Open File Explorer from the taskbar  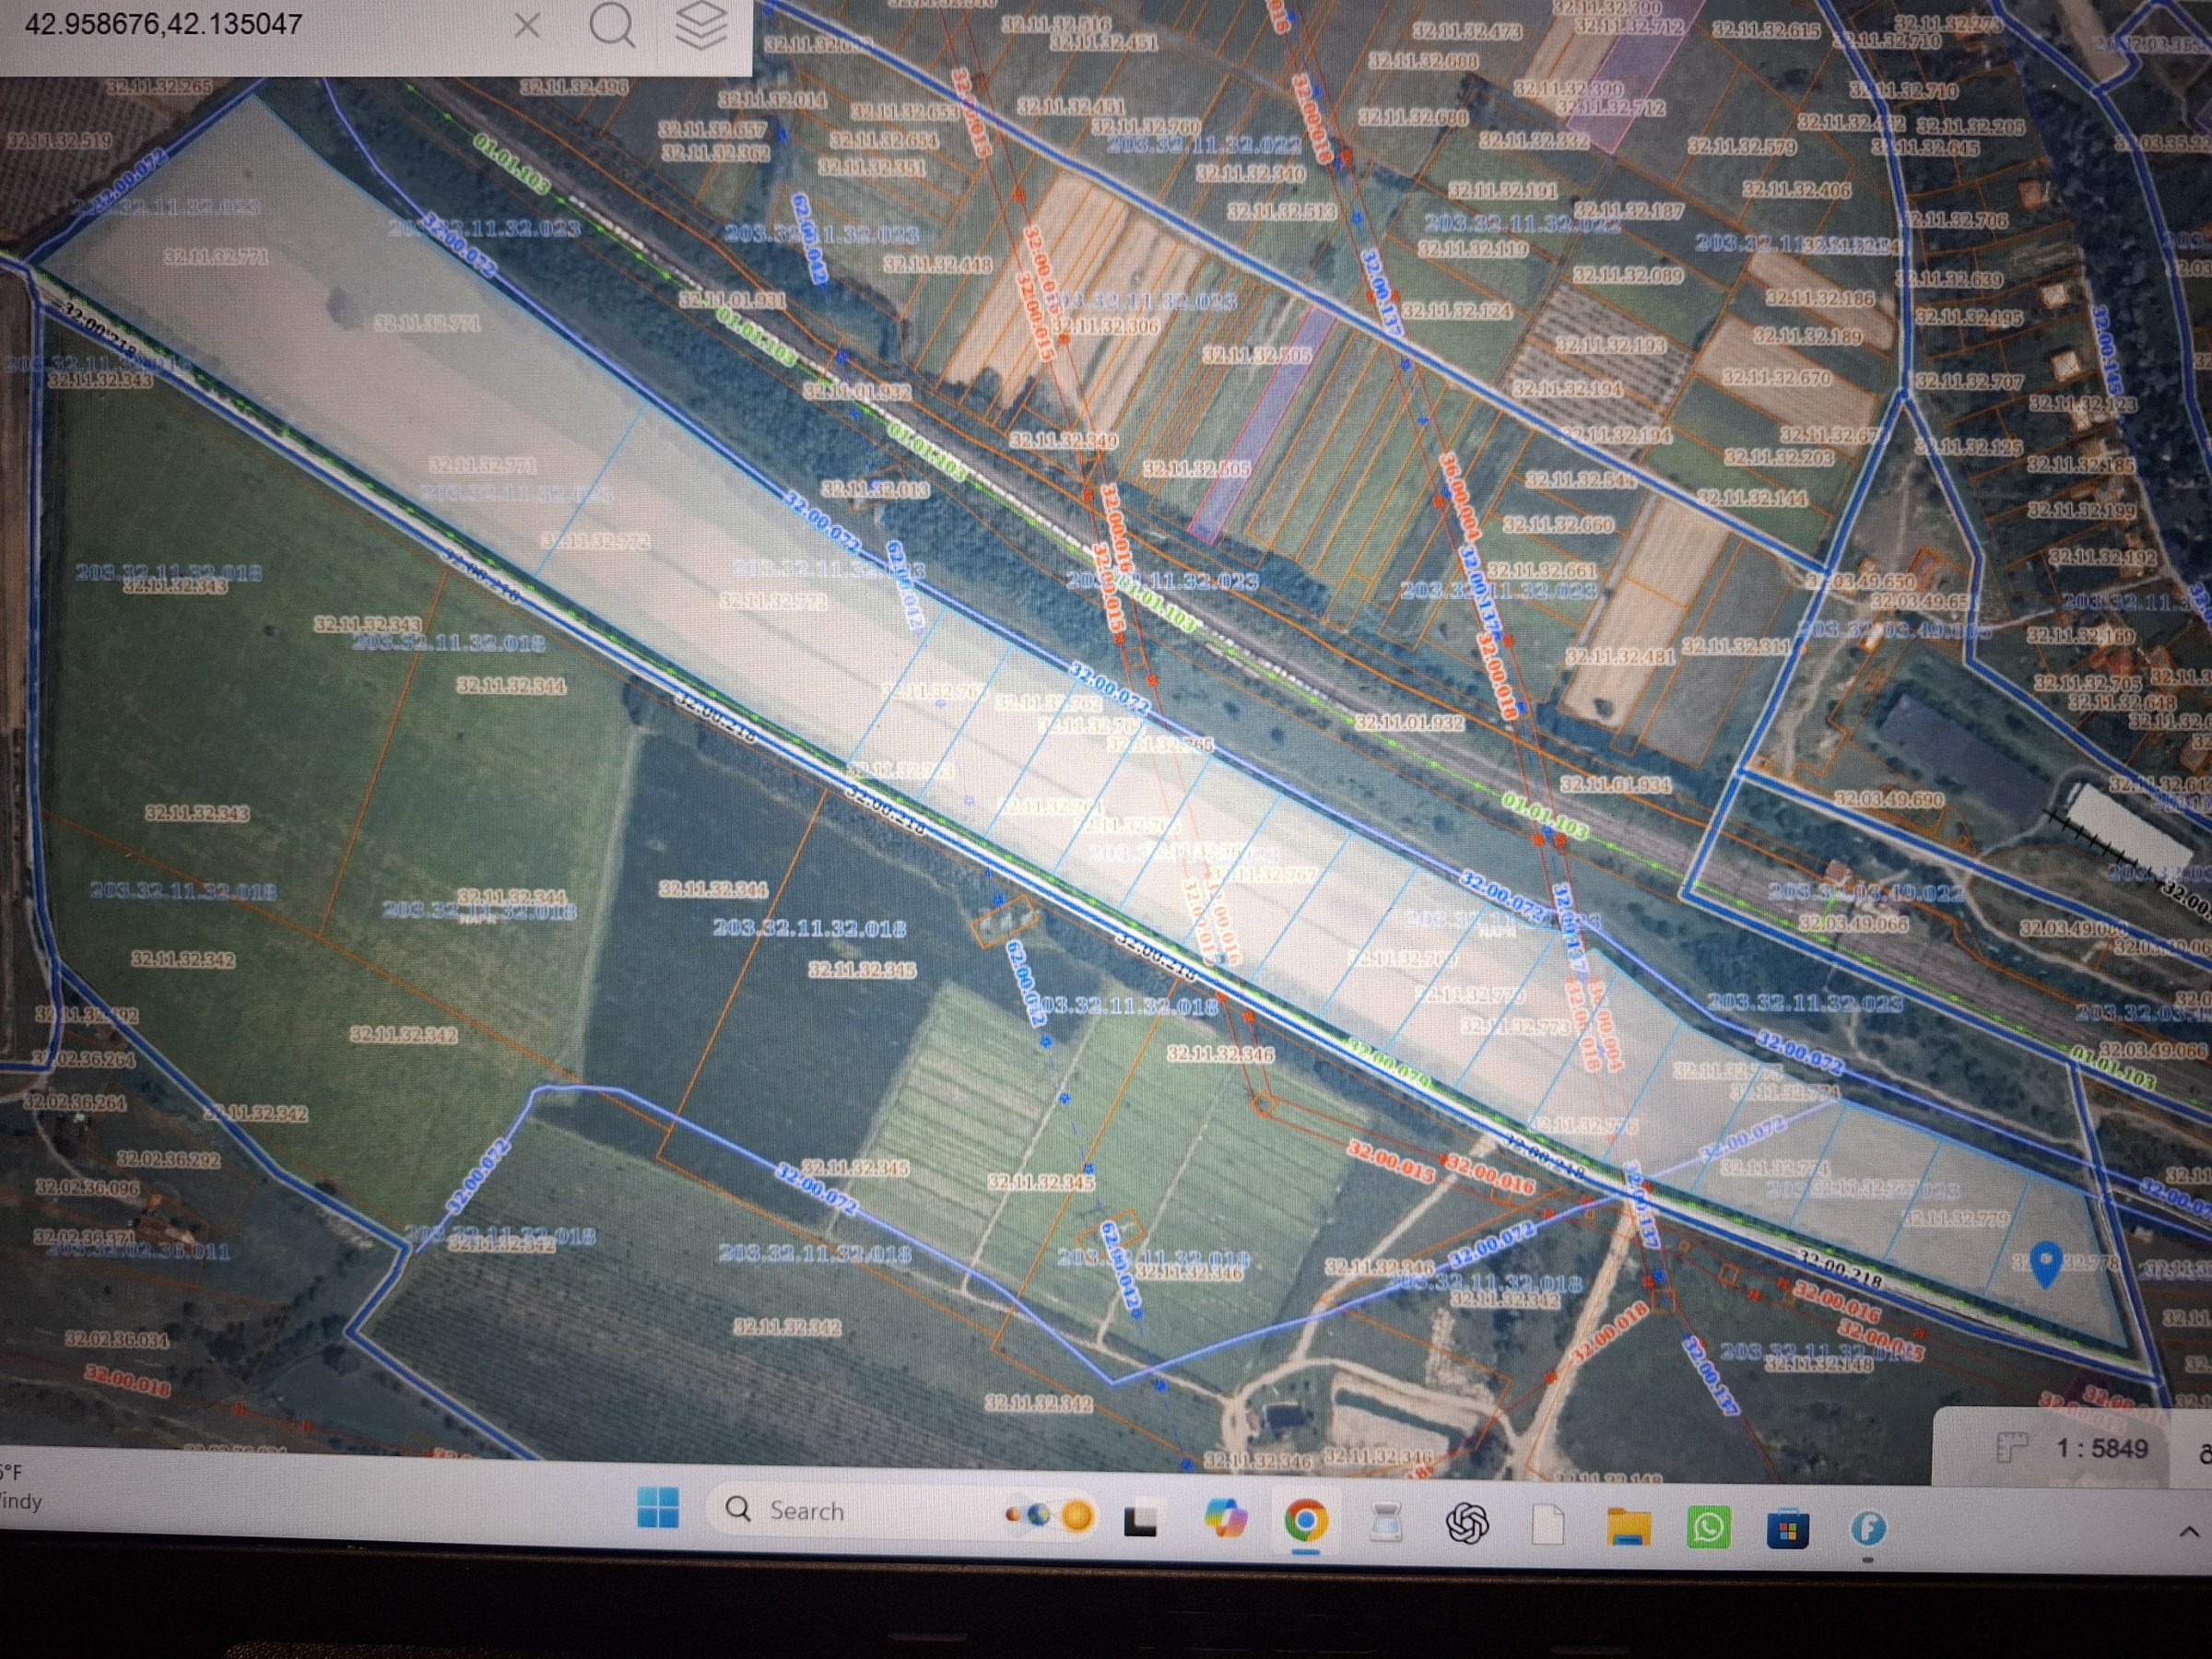[x=1628, y=1527]
